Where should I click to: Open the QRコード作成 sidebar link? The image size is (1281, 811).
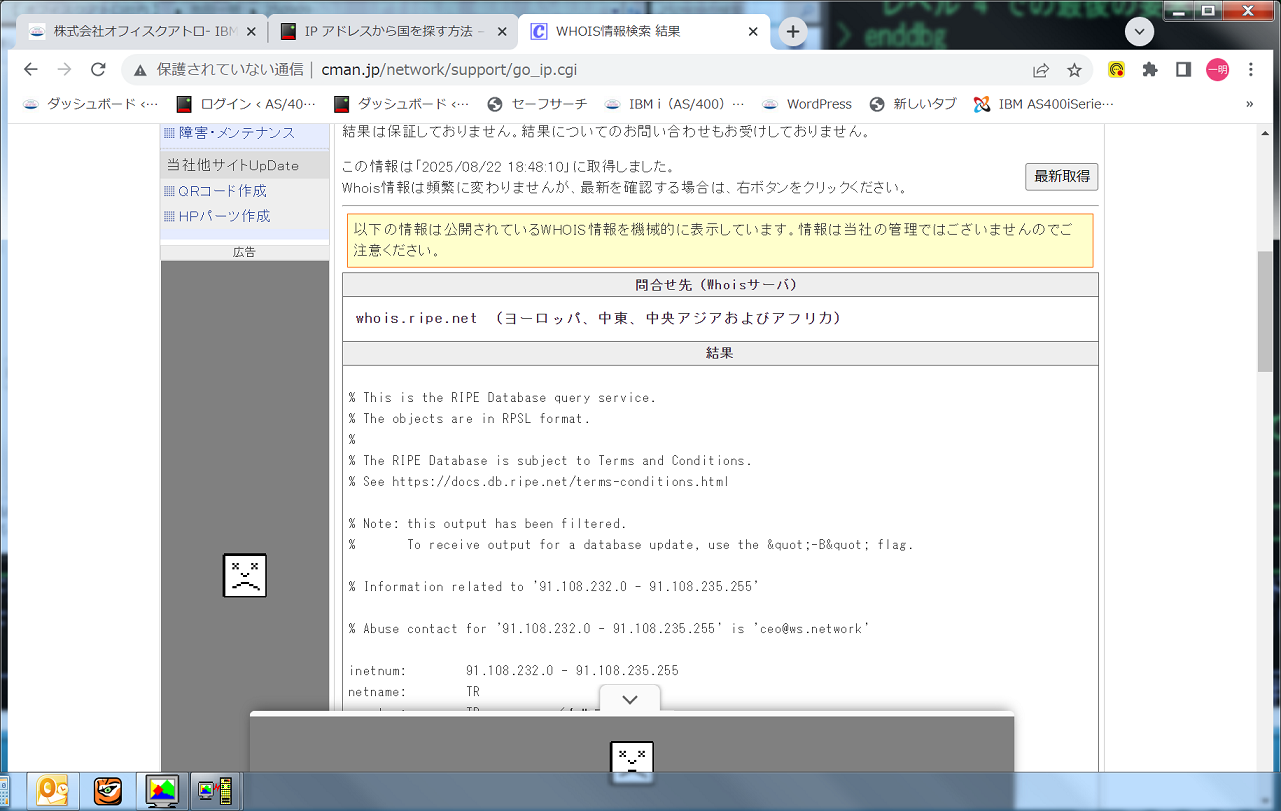coord(222,191)
